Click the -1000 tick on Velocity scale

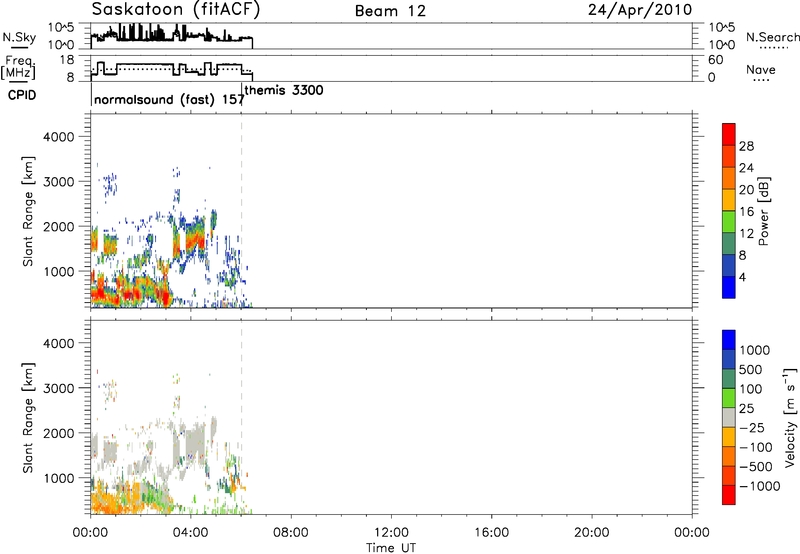tap(759, 486)
